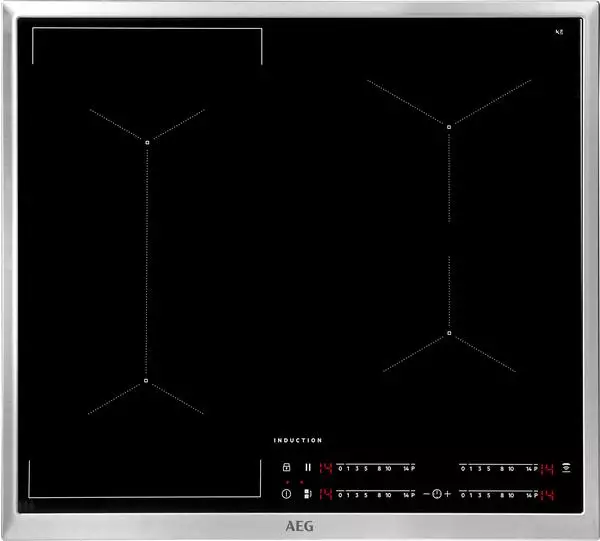The width and height of the screenshot is (600, 541).
Task: Touch the front-left cooking zone center marker
Action: [x=146, y=380]
